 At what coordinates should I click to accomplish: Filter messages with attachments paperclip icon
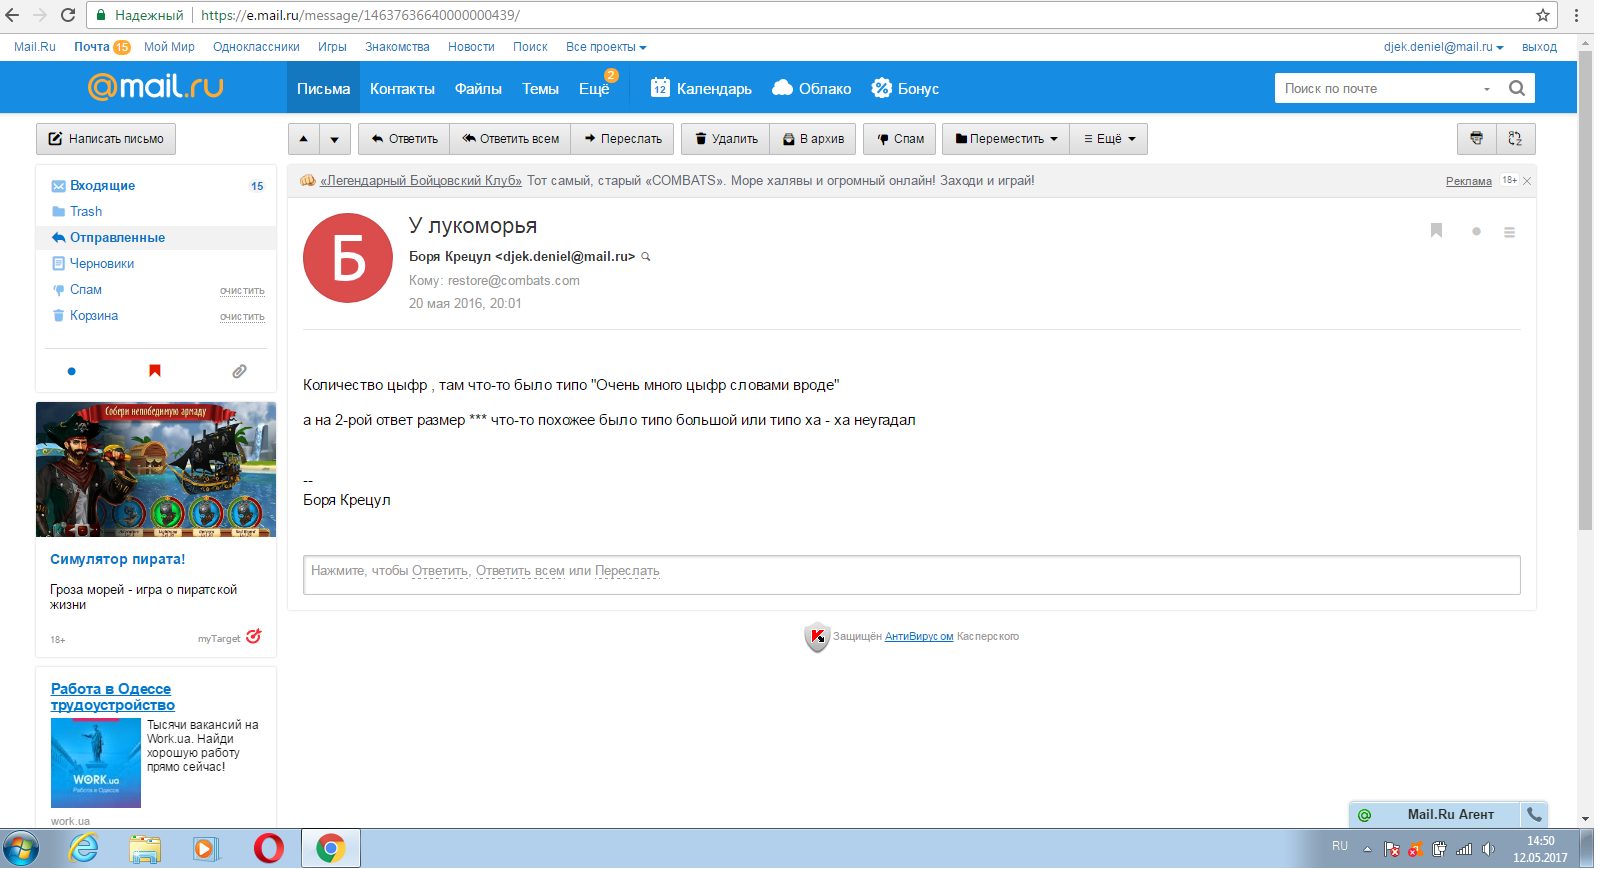239,371
